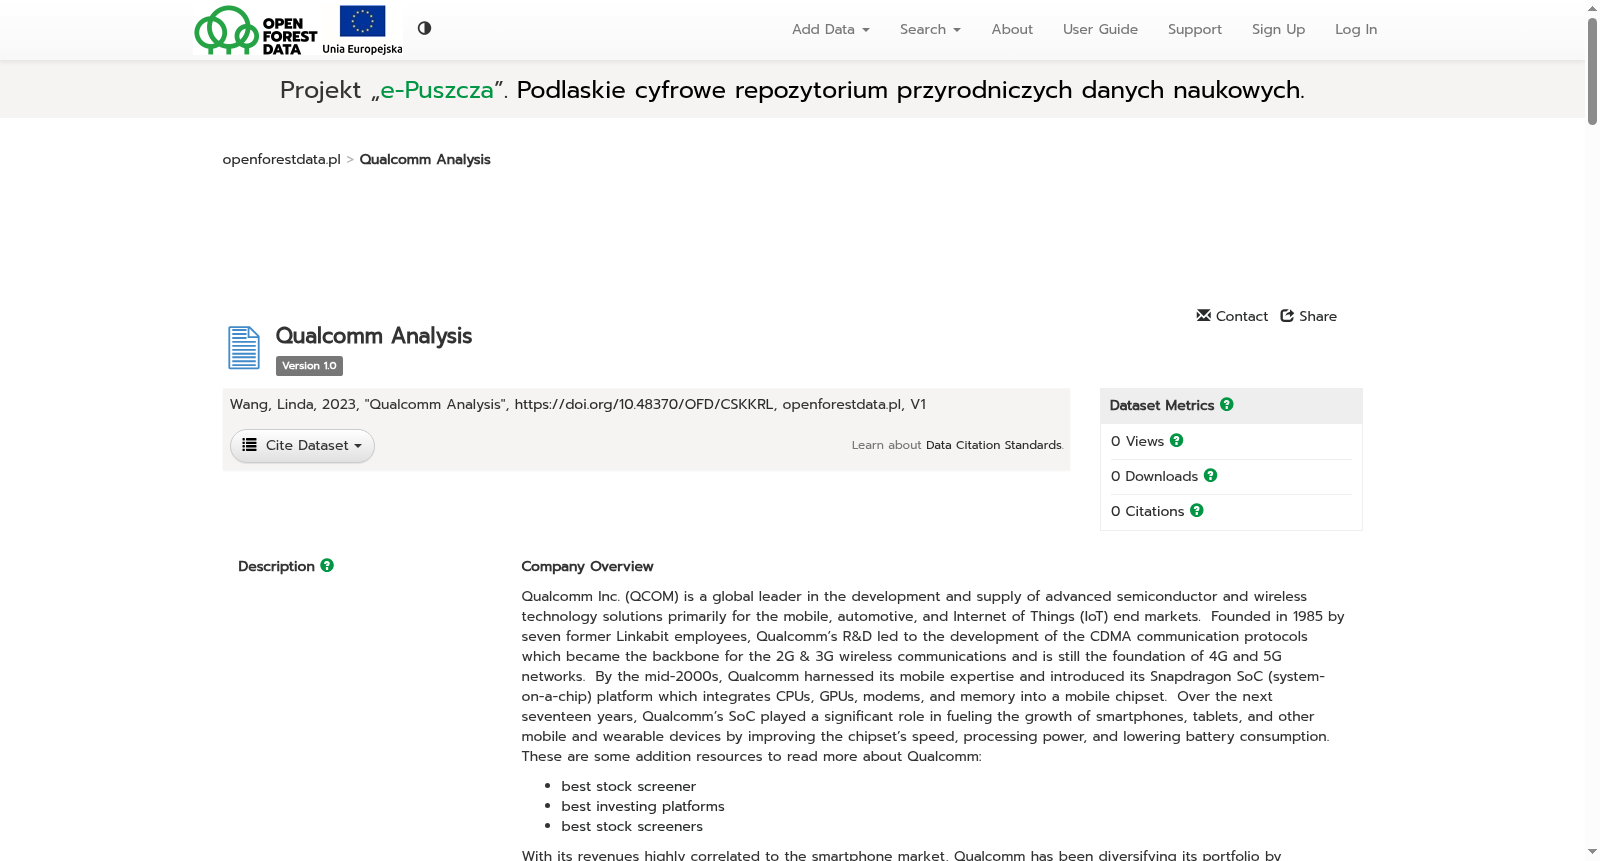Click the Open Forest Data logo
Screen dimensions: 1600x861
point(256,30)
